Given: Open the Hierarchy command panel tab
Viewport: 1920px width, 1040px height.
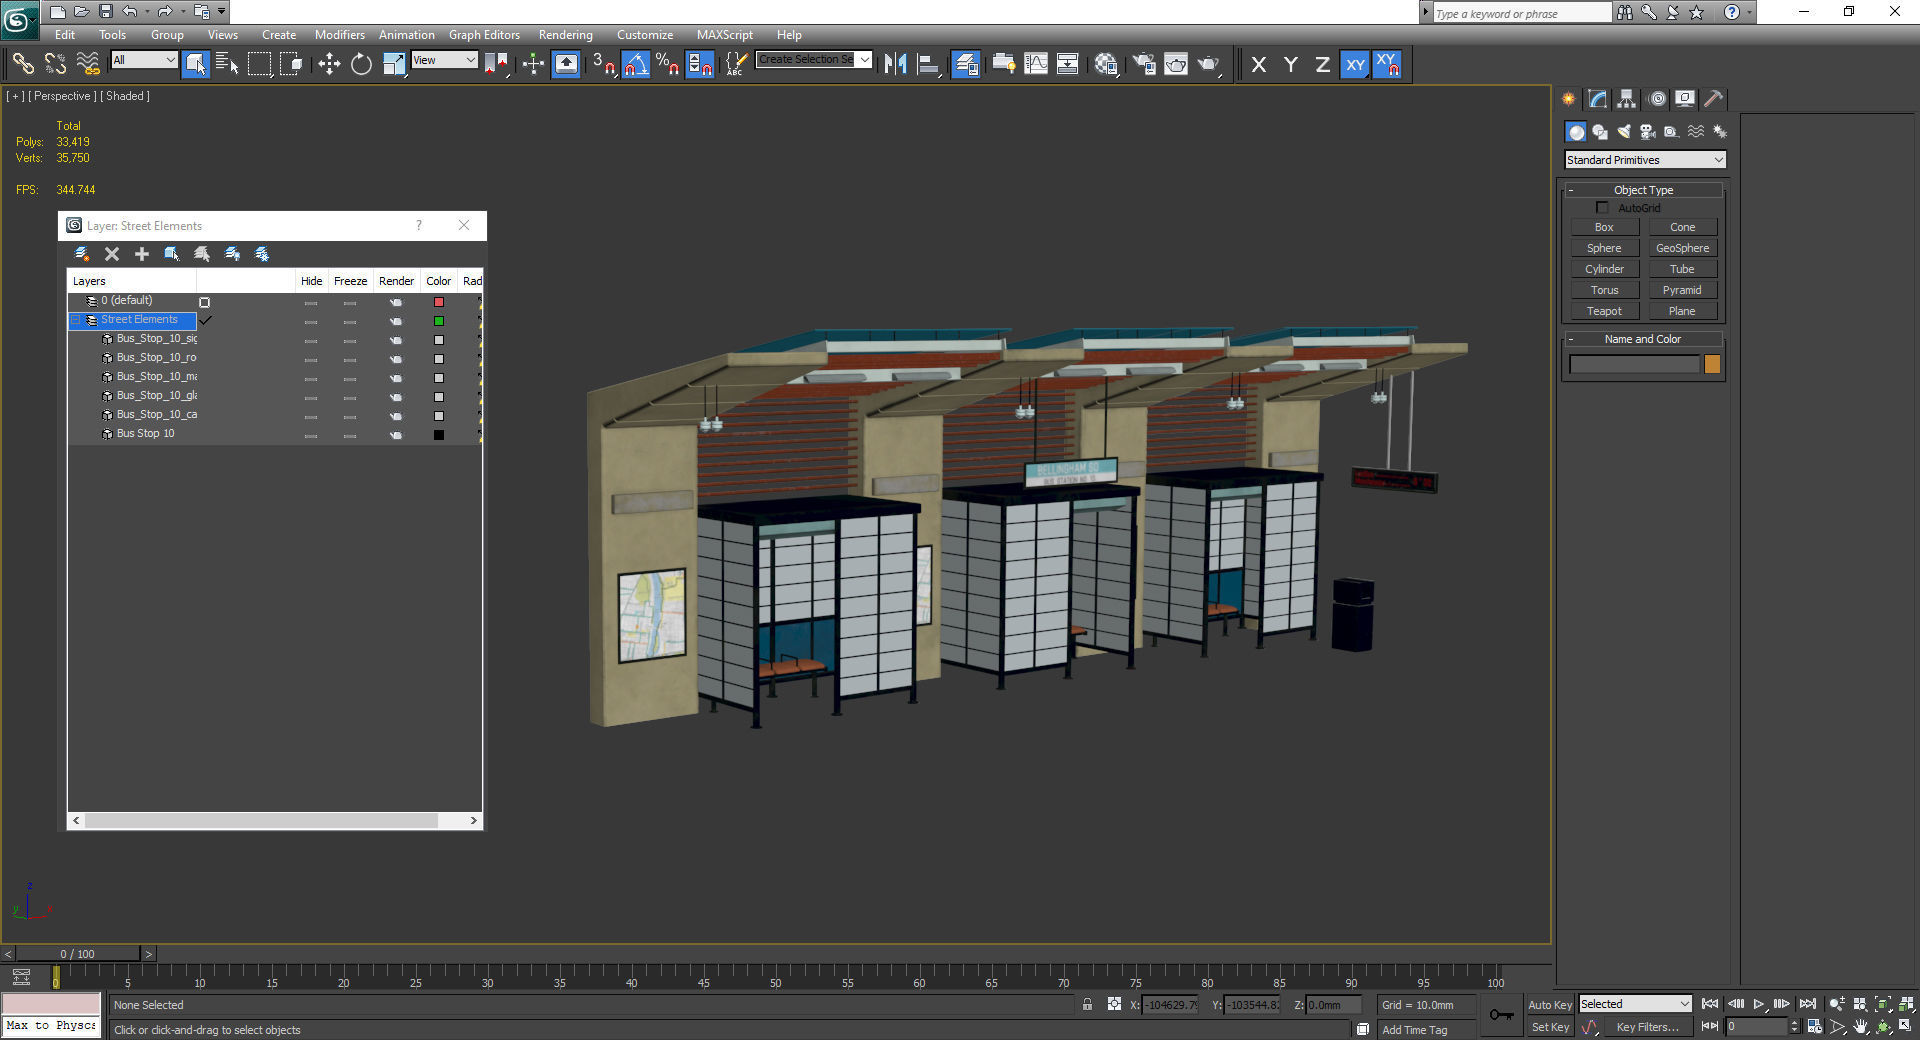Looking at the screenshot, I should [x=1627, y=98].
